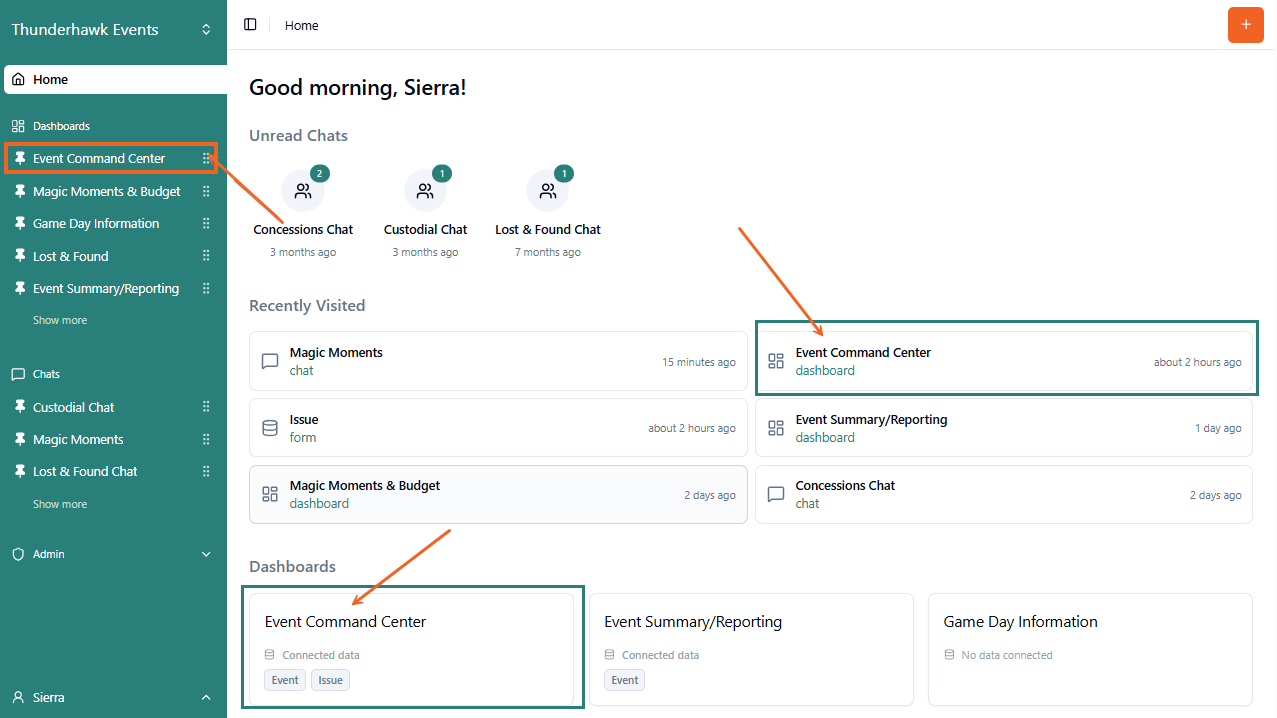Click the orange plus button

(x=1245, y=25)
